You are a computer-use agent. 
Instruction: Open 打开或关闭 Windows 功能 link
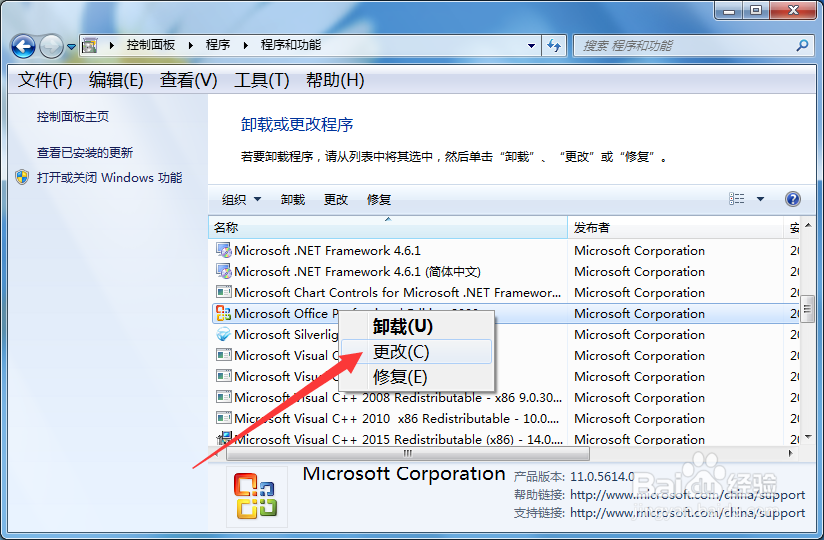click(x=109, y=178)
